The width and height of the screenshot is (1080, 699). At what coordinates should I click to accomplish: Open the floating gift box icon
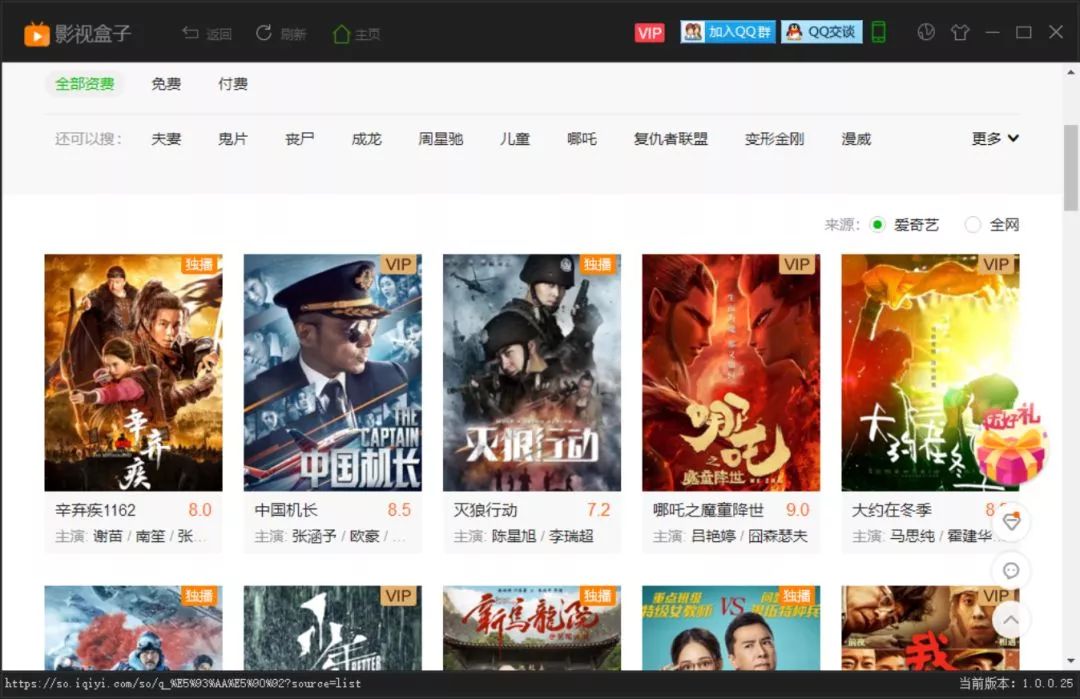[1011, 446]
